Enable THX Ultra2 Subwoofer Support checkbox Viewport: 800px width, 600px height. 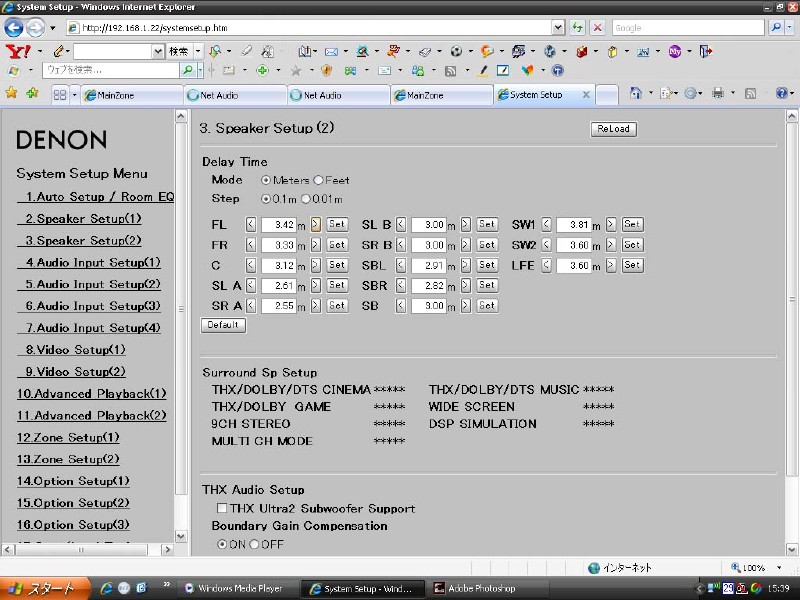click(x=222, y=509)
